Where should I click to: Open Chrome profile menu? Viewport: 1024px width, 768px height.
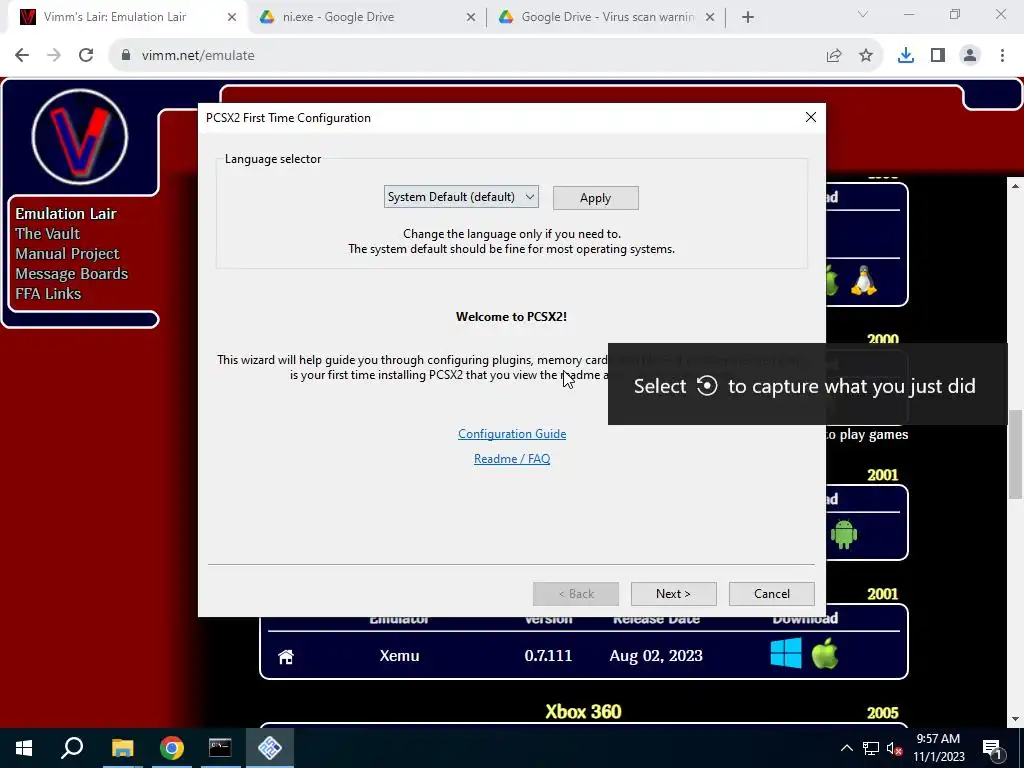pos(970,56)
